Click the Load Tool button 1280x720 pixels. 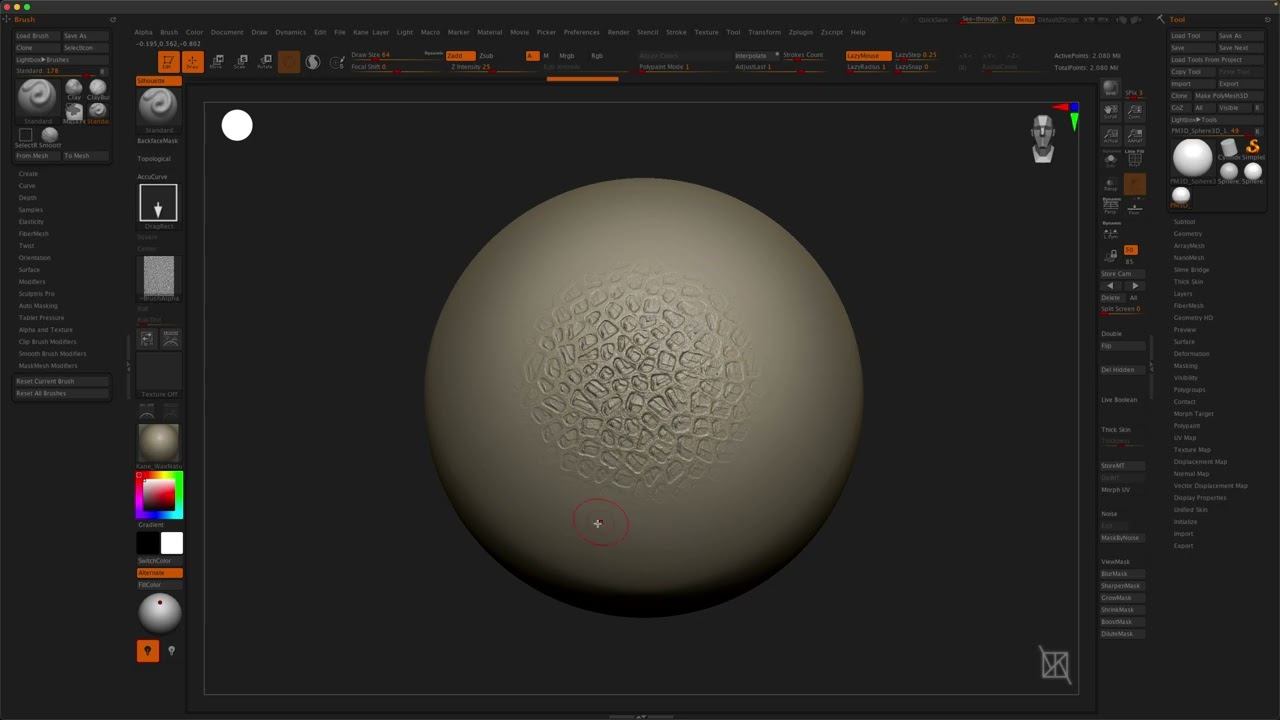click(x=1192, y=36)
